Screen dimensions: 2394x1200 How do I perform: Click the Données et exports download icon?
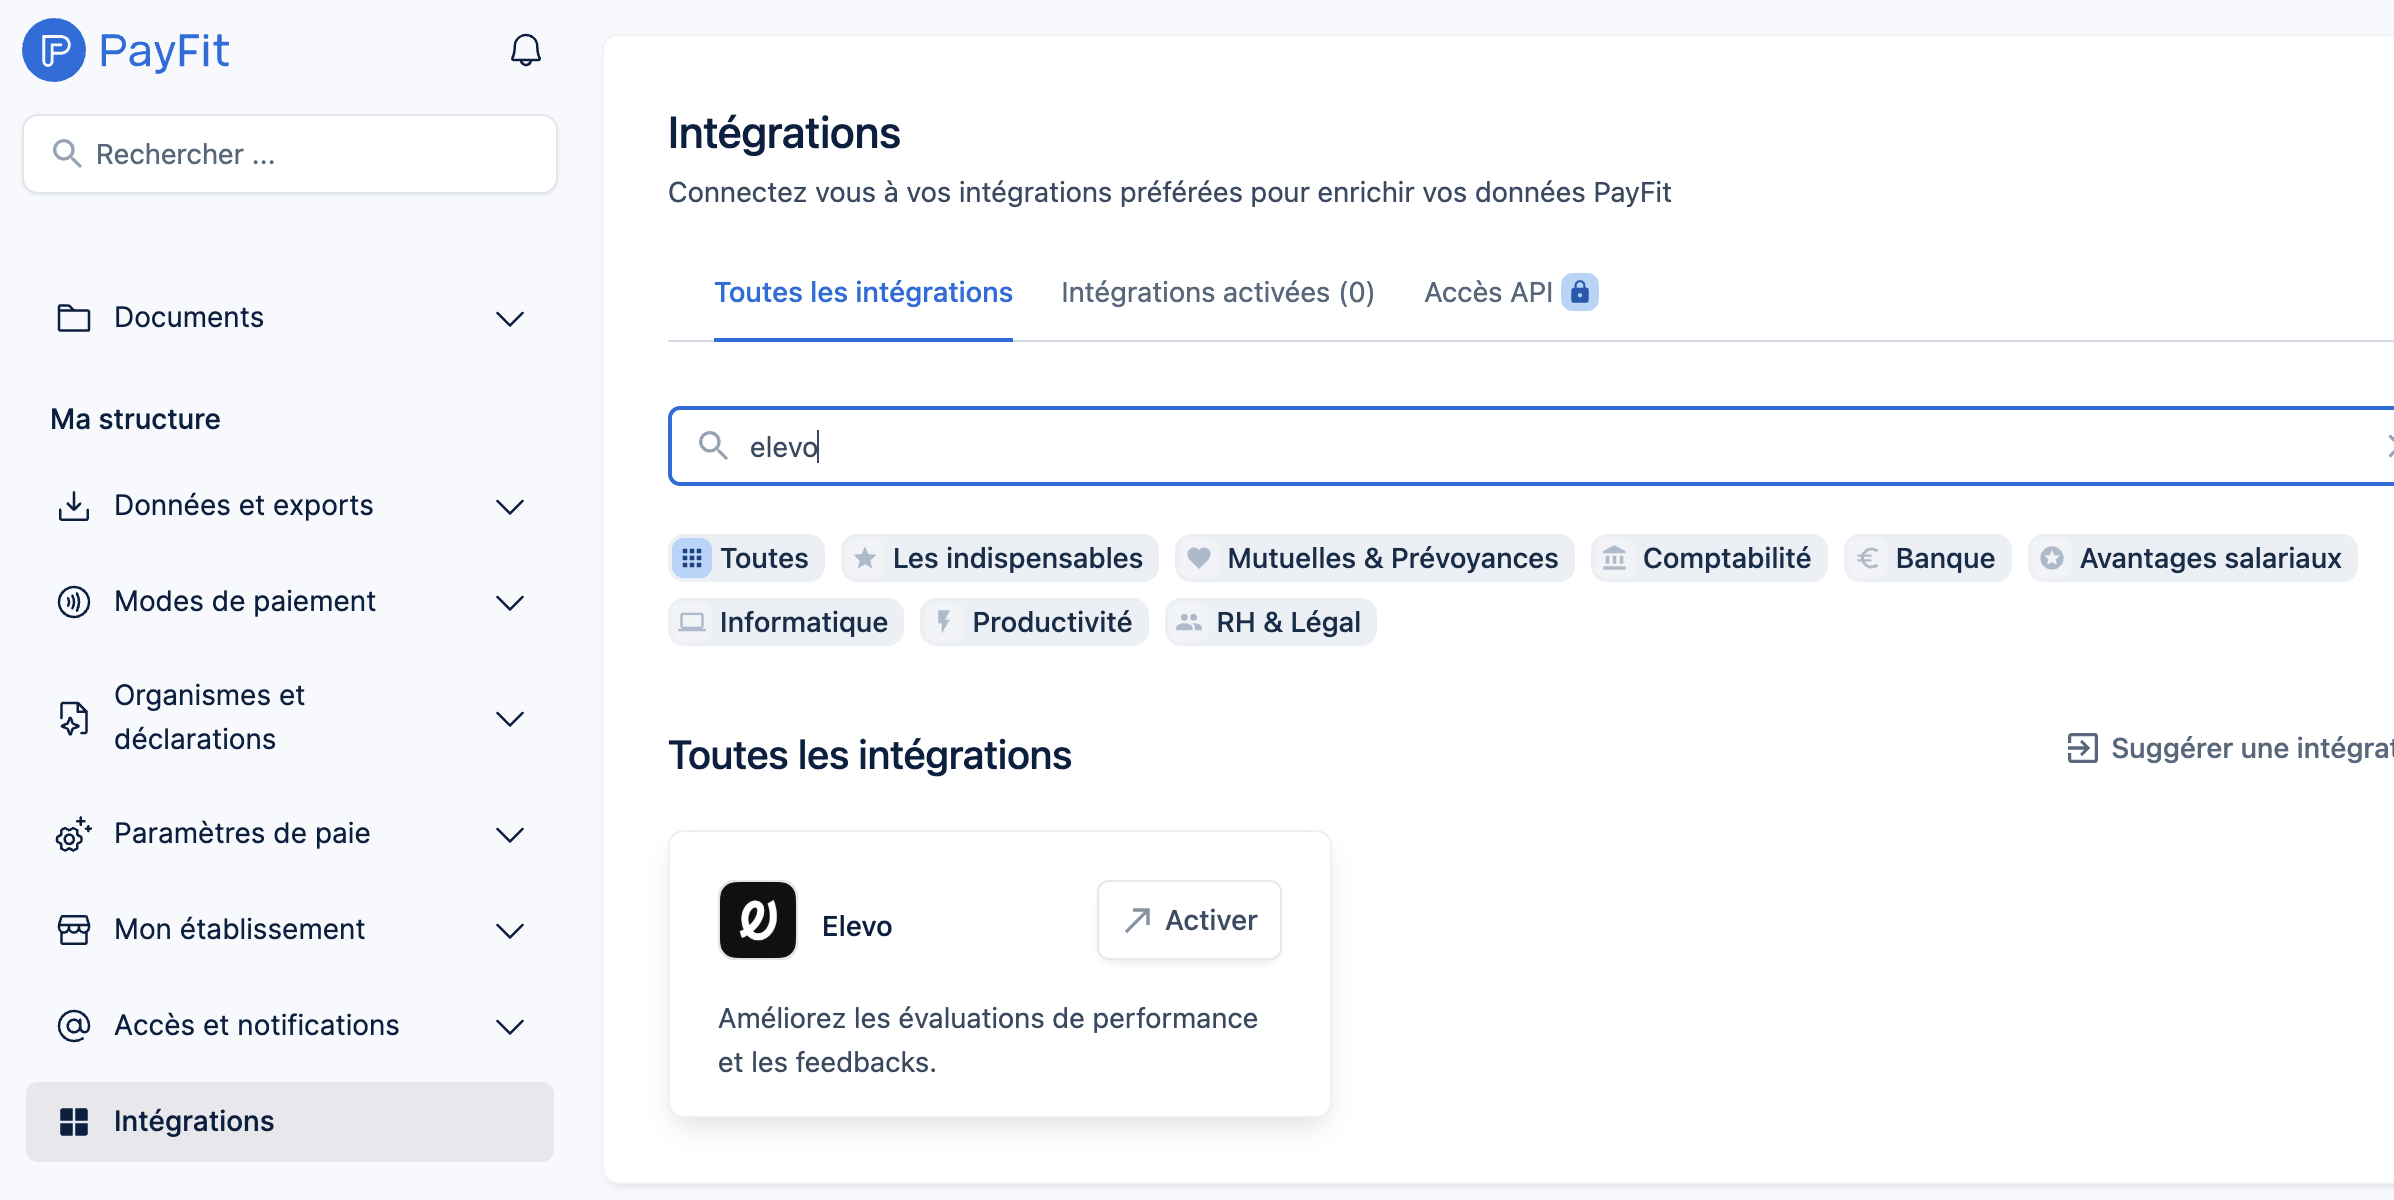point(74,506)
